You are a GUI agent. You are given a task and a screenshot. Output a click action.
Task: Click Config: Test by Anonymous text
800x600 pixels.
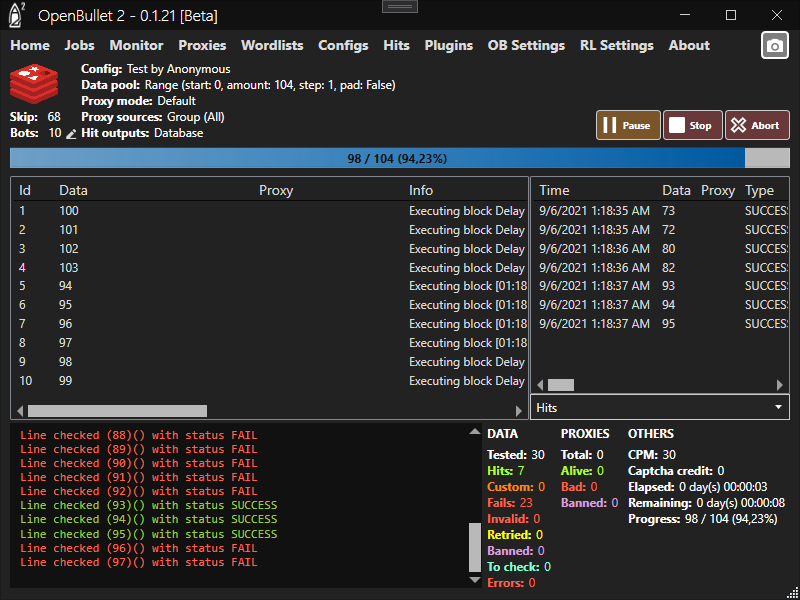[x=156, y=69]
